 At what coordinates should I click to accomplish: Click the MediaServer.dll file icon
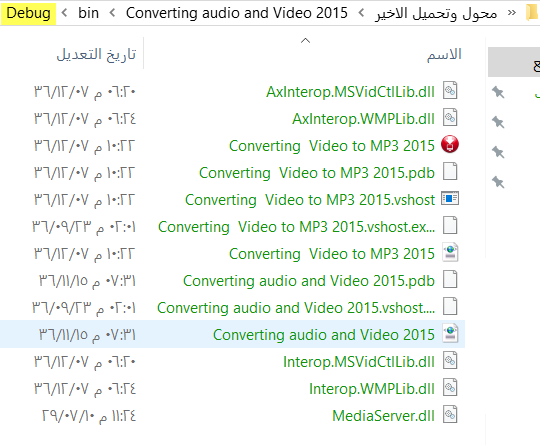click(450, 414)
